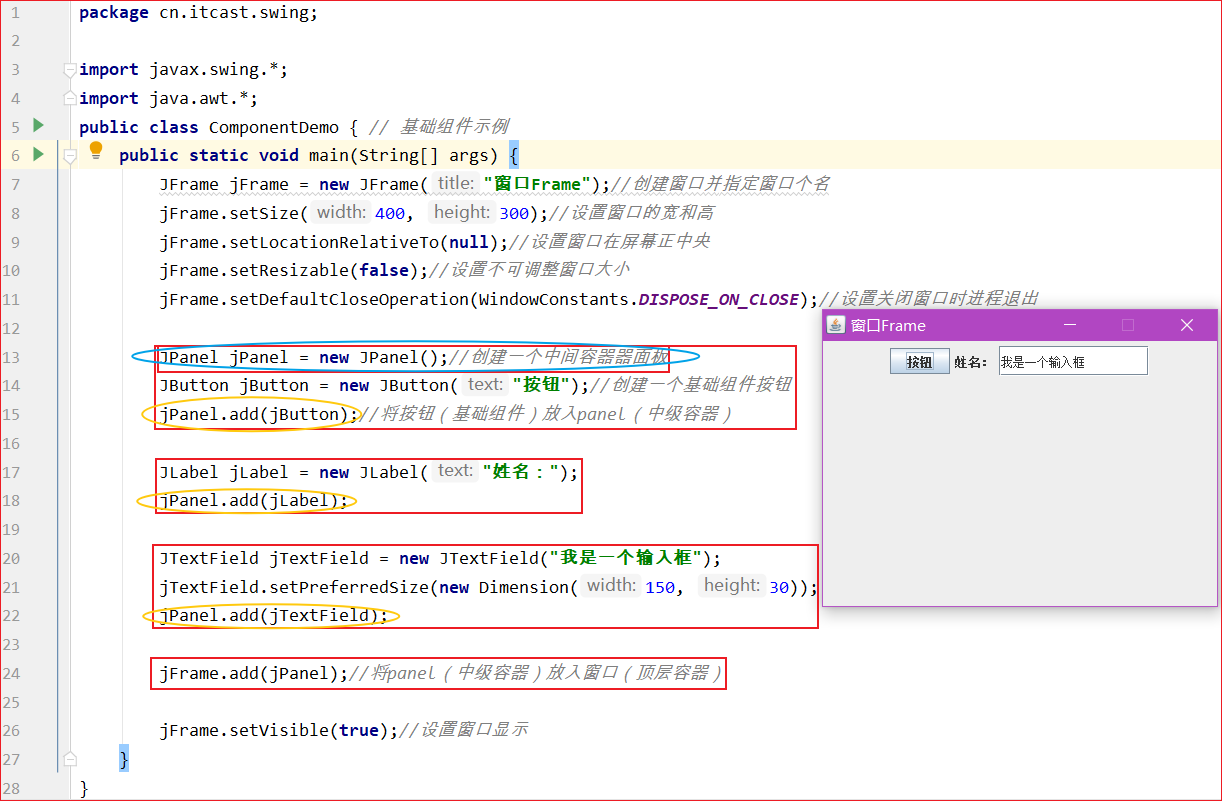Screen dimensions: 1222x801
Task: Click the 姓名 label in the Swing window
Action: pyautogui.click(x=973, y=360)
